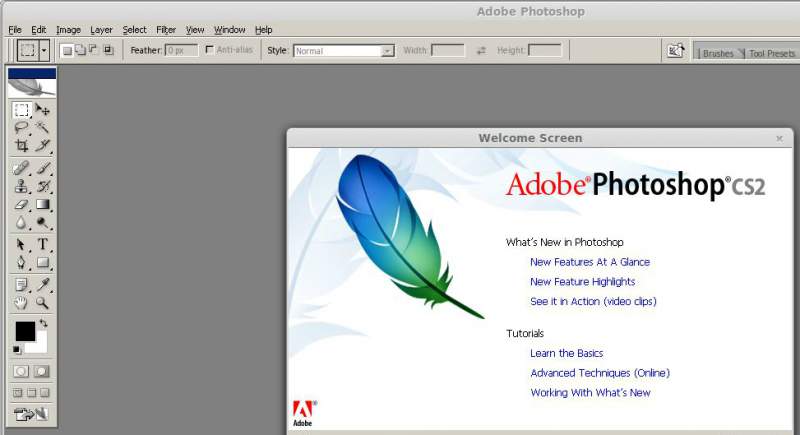This screenshot has width=800, height=435.
Task: Select the Rectangle shape tool
Action: [43, 263]
